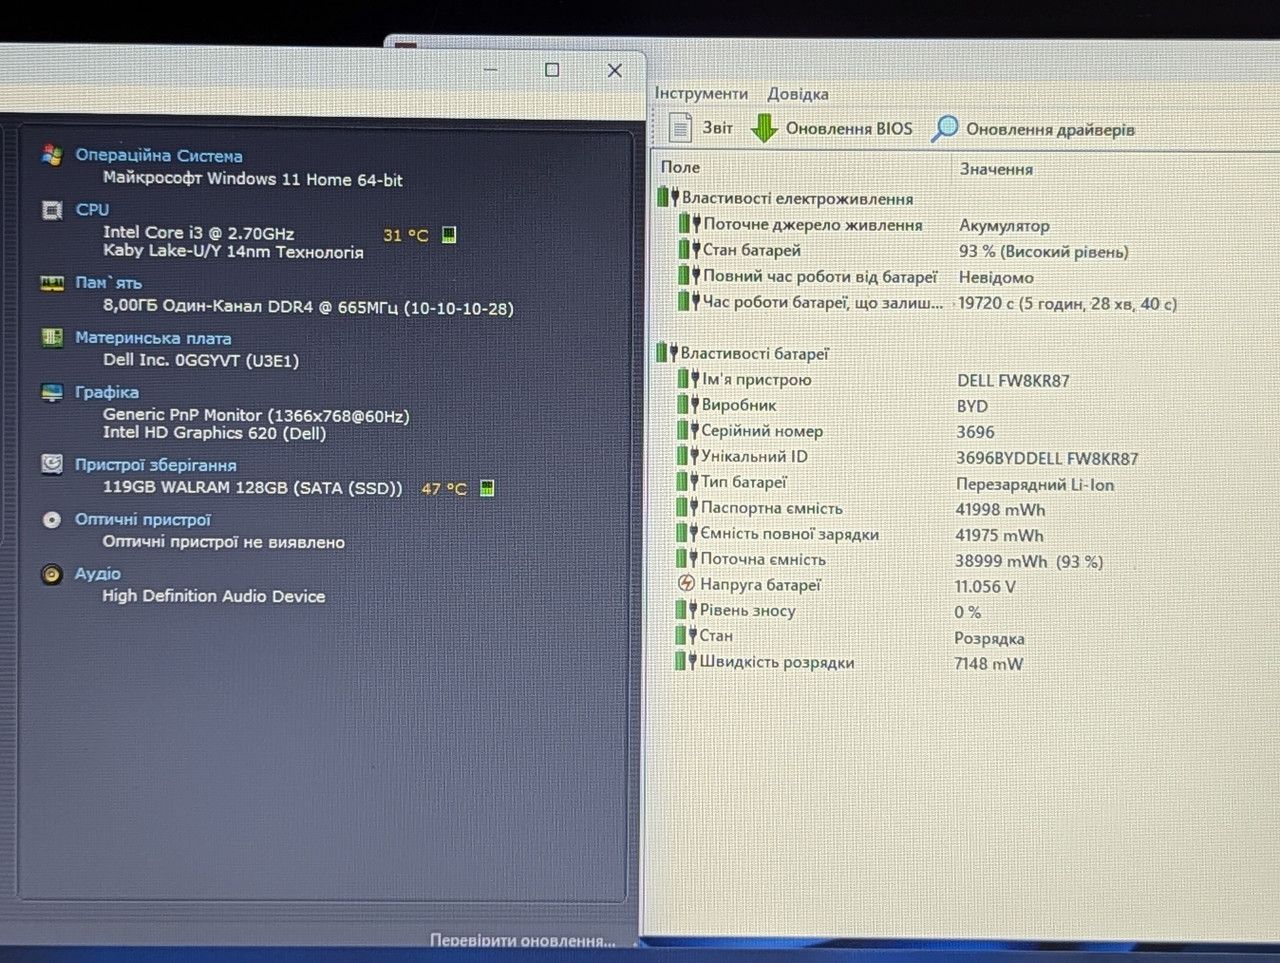Viewport: 1280px width, 963px height.
Task: Click the green BIOS update arrow icon
Action: click(x=764, y=128)
